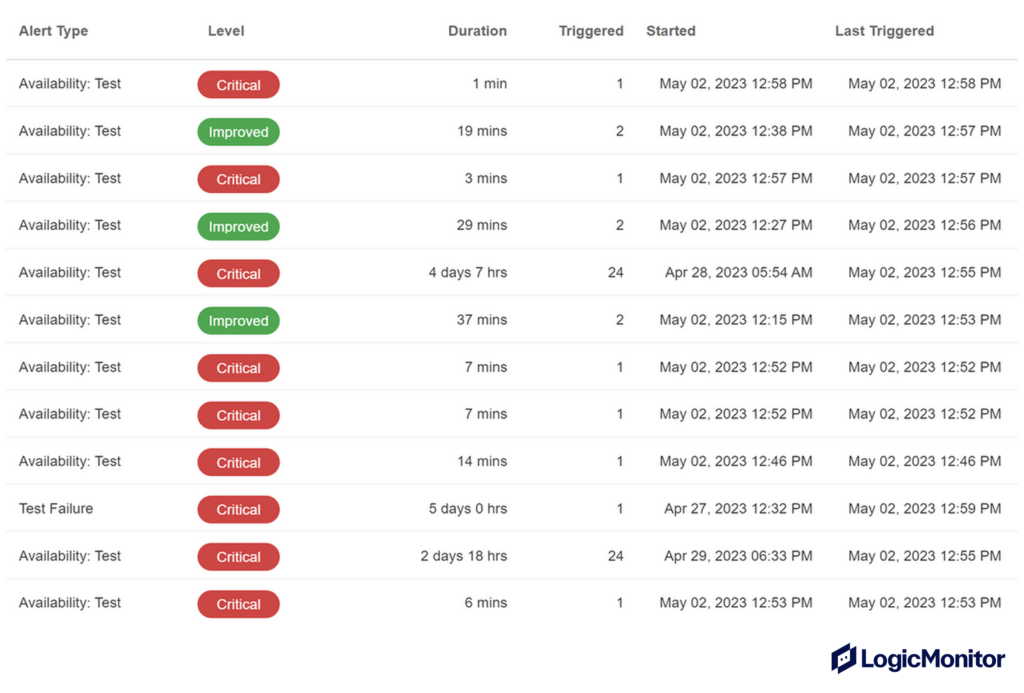Select the Critical badge in the 1 min row
This screenshot has width=1024, height=693.
click(x=238, y=85)
